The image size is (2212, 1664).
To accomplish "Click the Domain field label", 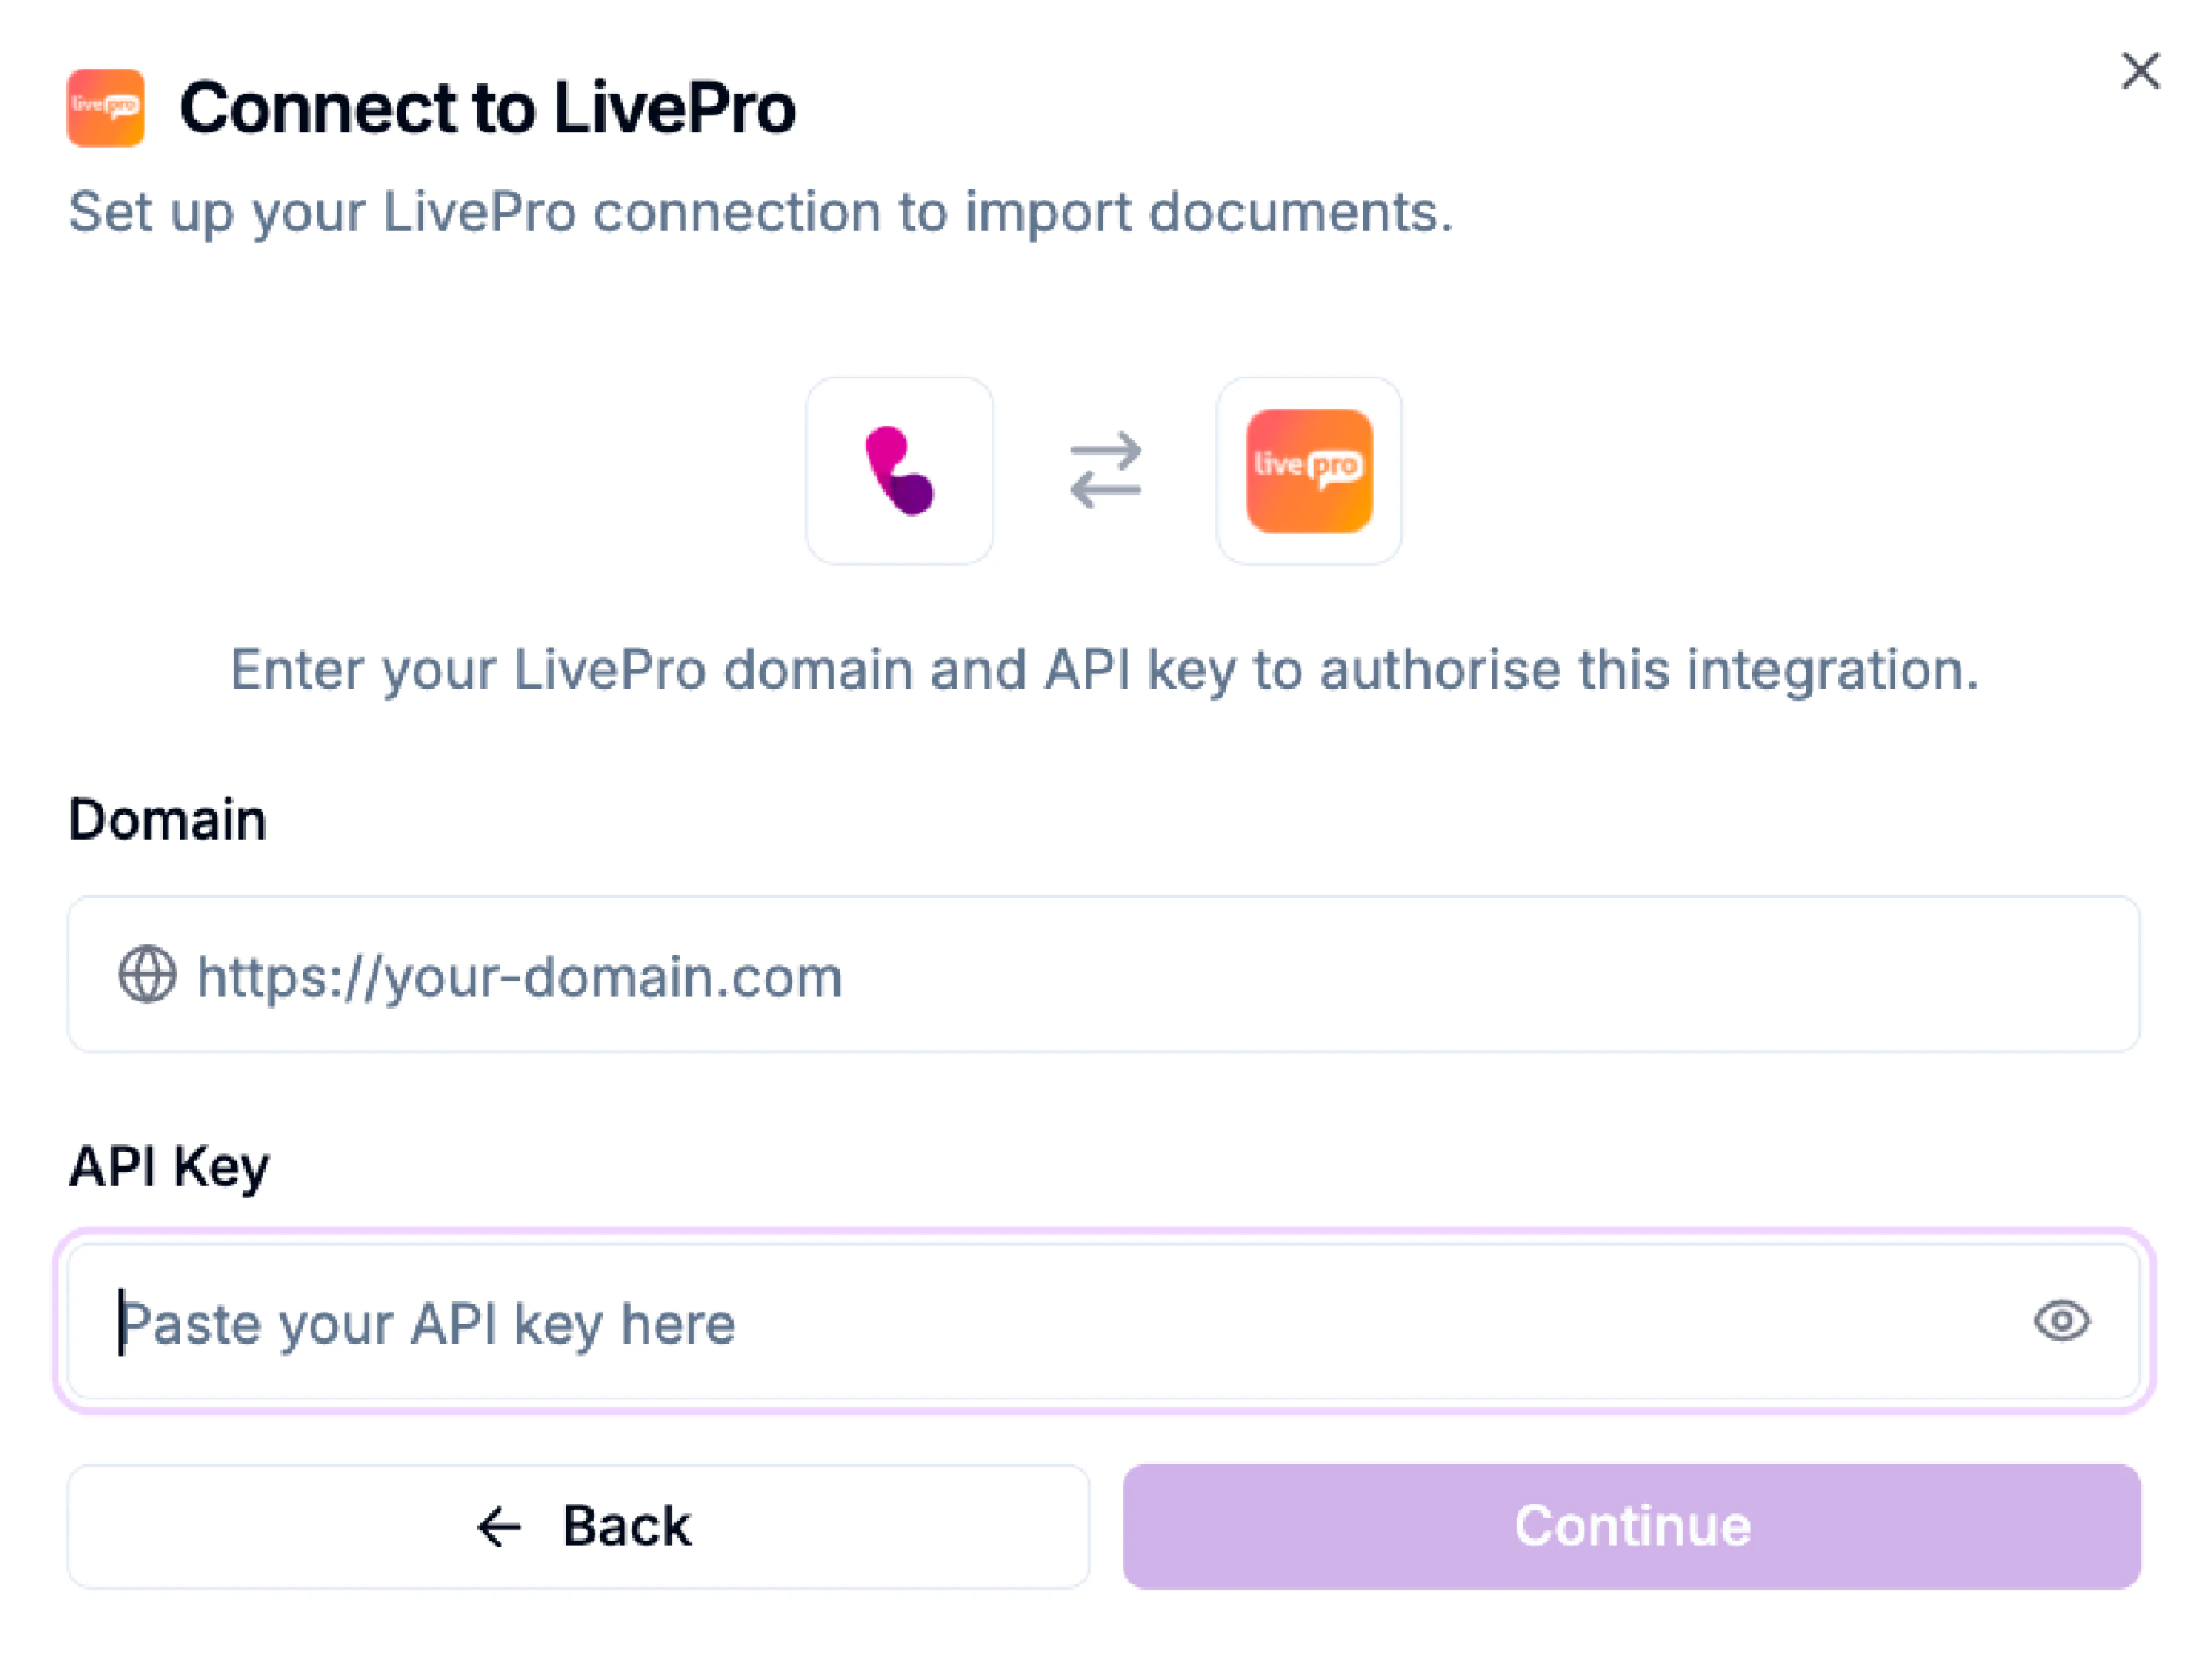I will click(166, 820).
